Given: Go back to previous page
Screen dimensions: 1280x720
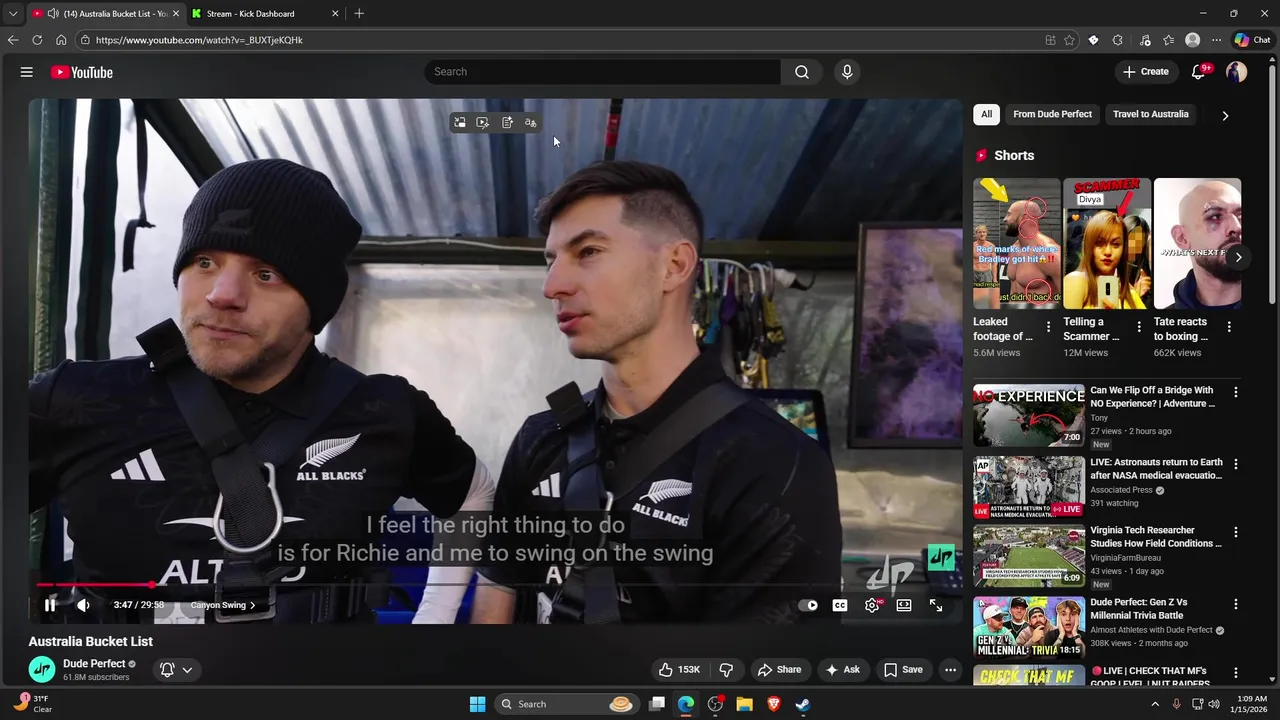Looking at the screenshot, I should [x=13, y=40].
